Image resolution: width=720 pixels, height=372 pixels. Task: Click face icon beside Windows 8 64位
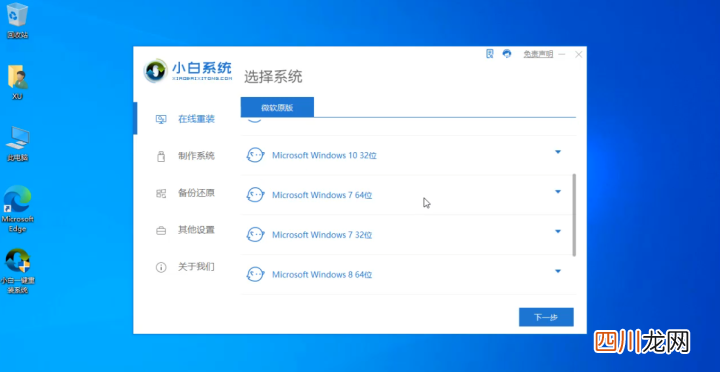point(255,275)
